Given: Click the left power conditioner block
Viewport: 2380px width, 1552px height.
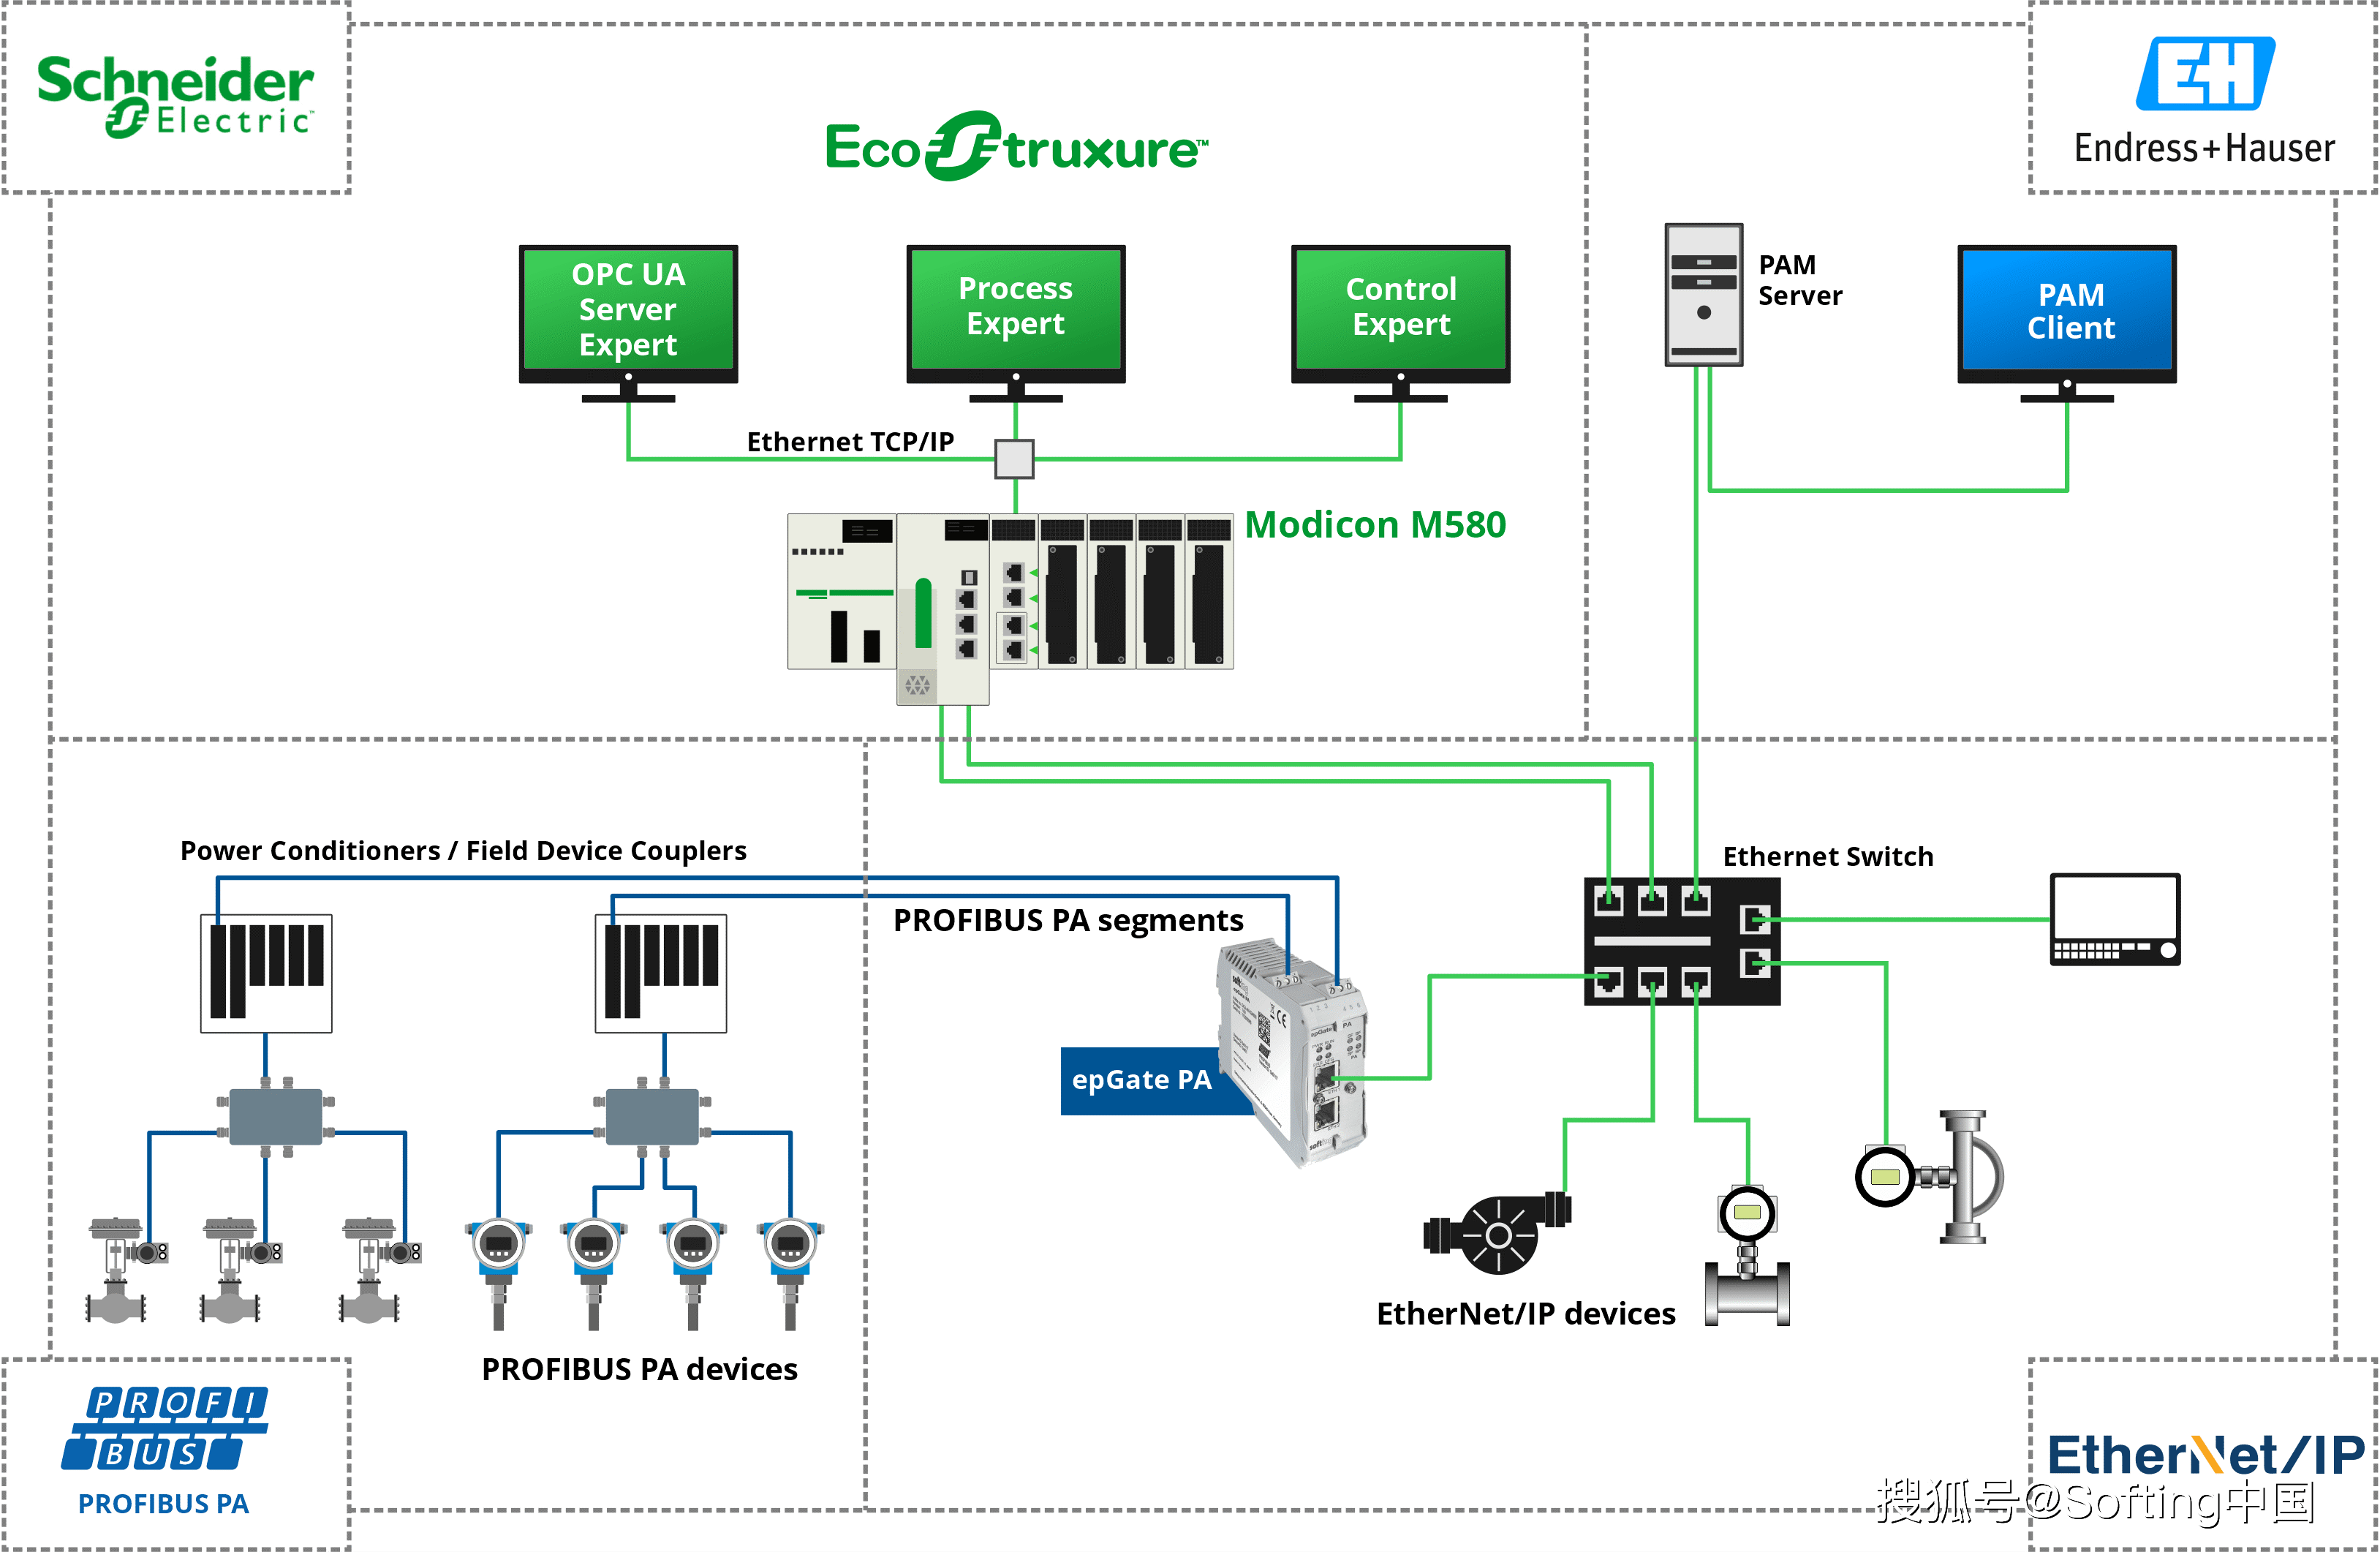Looking at the screenshot, I should 266,973.
